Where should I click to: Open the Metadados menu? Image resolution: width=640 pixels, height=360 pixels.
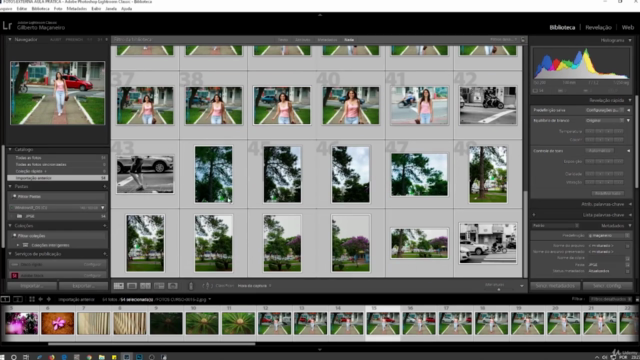pos(77,9)
